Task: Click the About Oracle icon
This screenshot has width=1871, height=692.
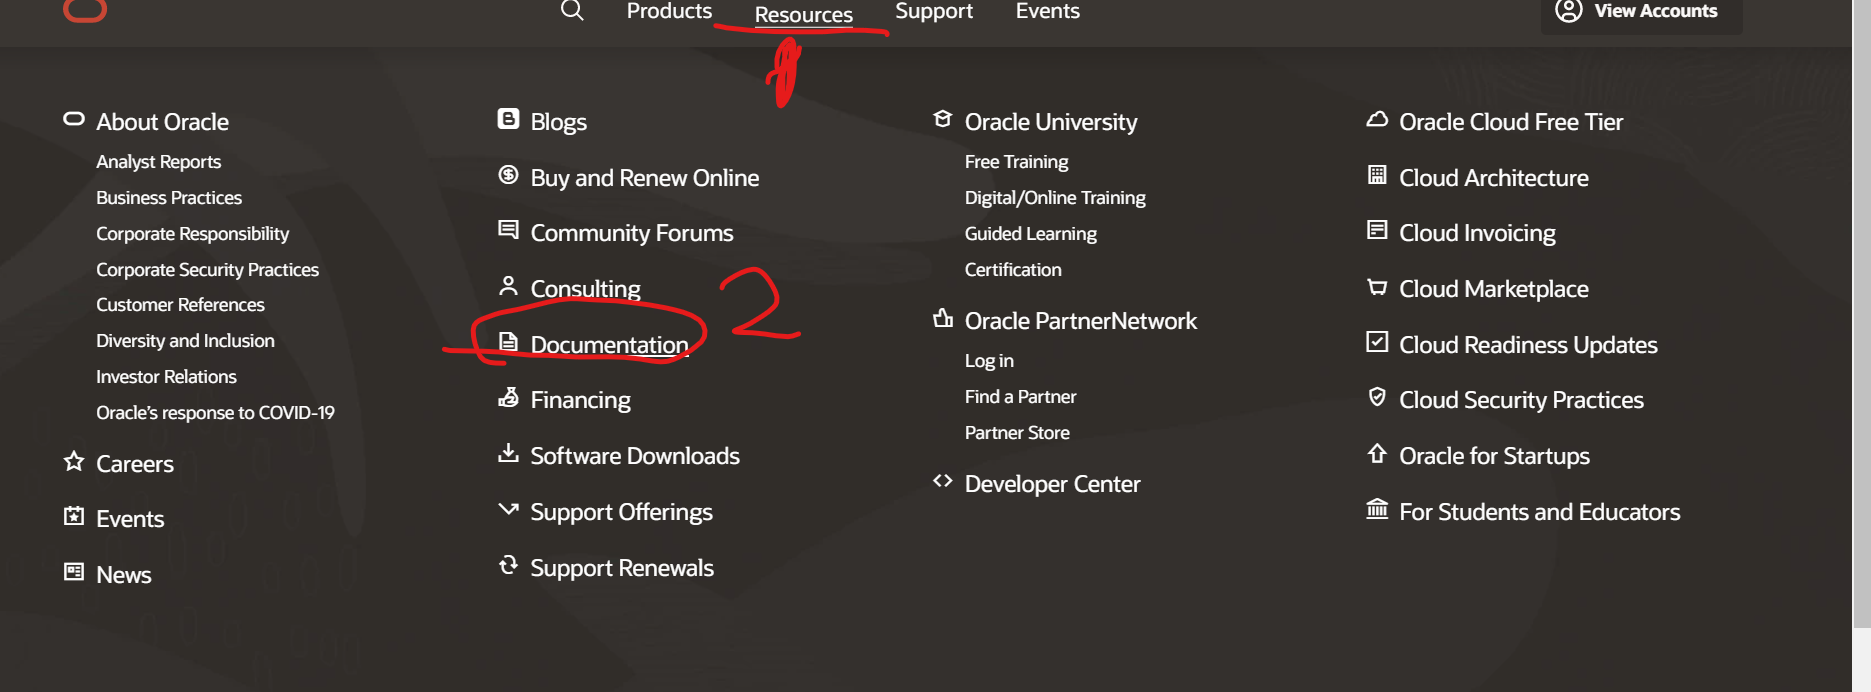Action: point(74,119)
